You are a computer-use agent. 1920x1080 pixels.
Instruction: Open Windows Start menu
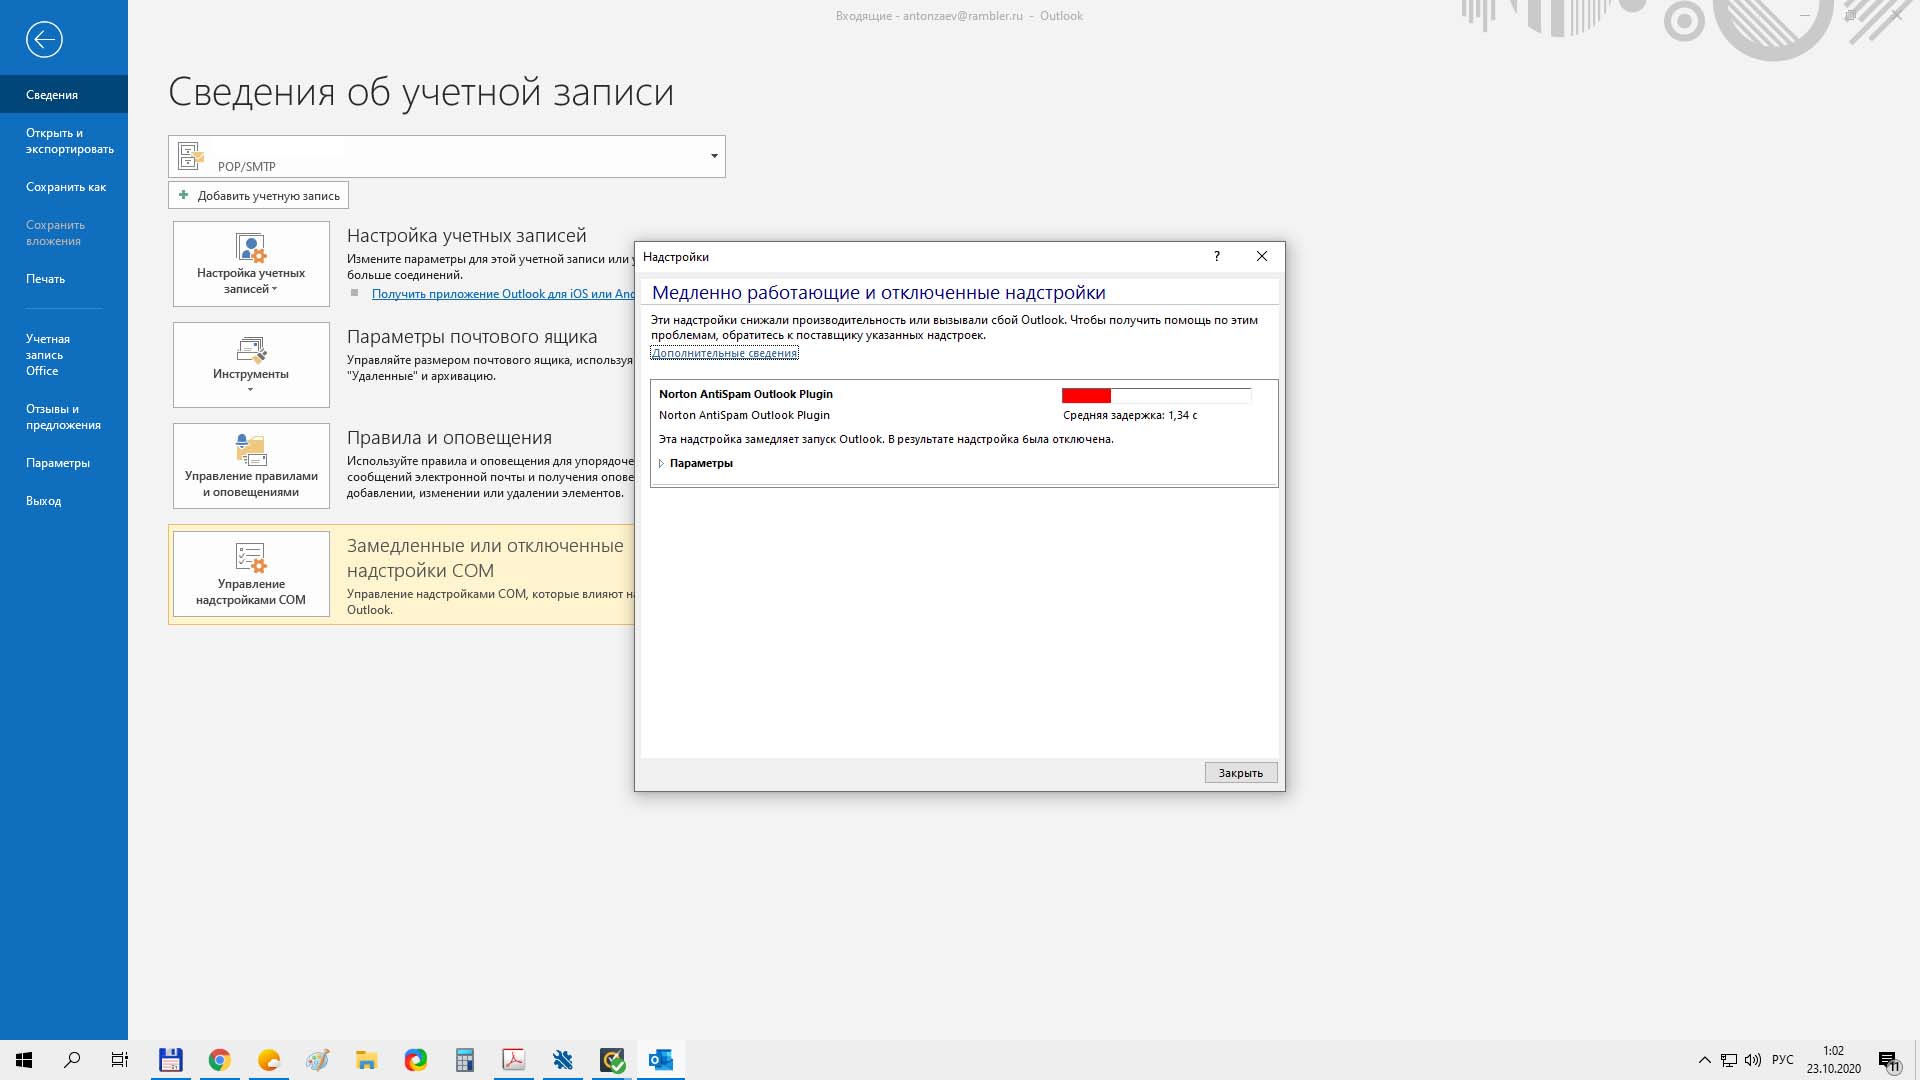click(x=24, y=1060)
